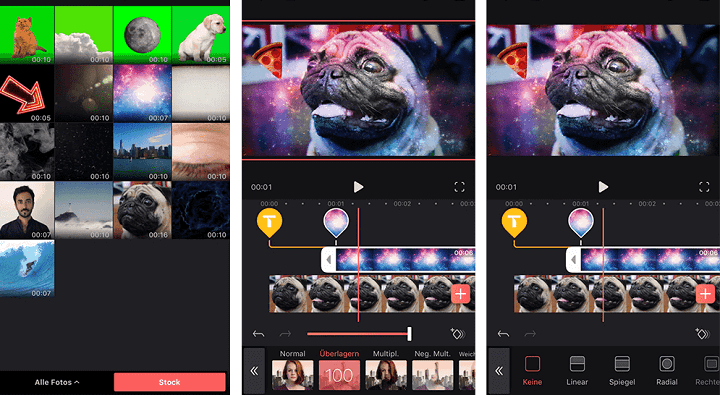The width and height of the screenshot is (720, 395).
Task: Add a clip with plus button in middle editor
Action: click(461, 294)
